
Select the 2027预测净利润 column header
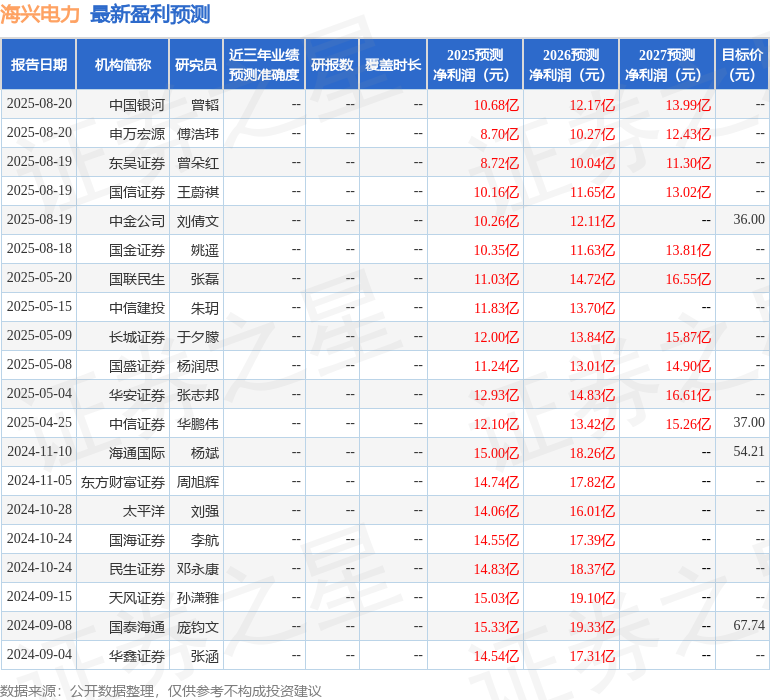[x=667, y=64]
